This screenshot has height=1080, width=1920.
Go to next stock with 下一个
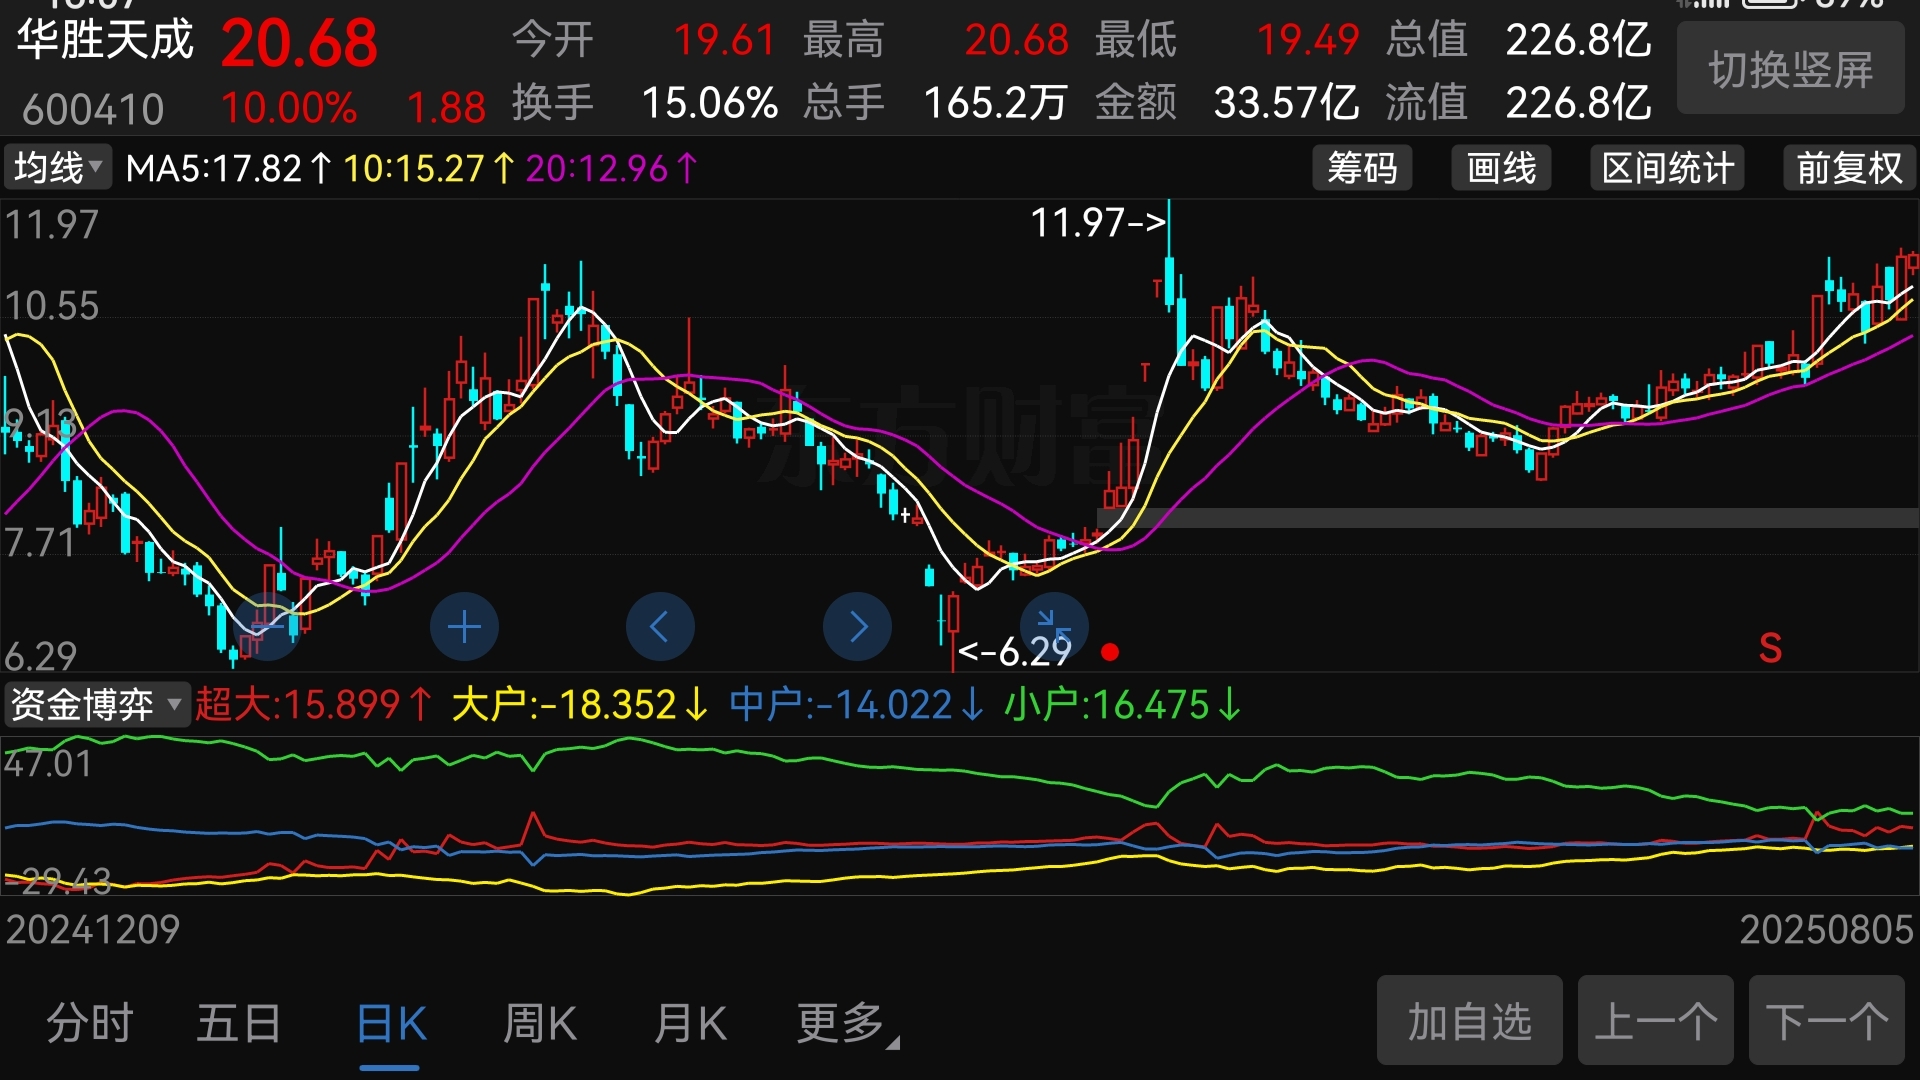pos(1827,1021)
